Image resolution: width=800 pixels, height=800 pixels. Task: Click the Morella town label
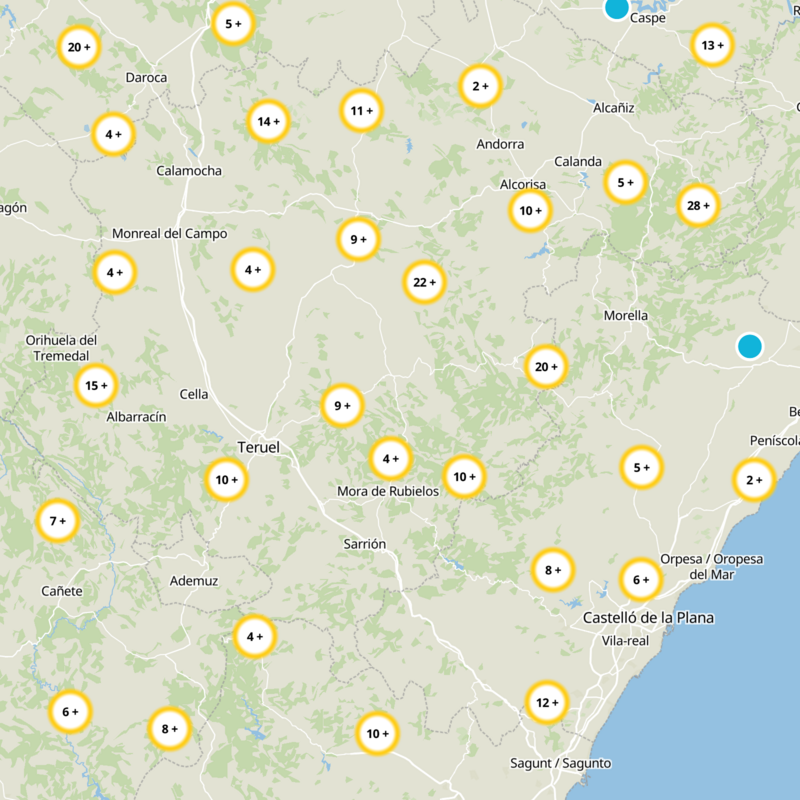pos(626,315)
